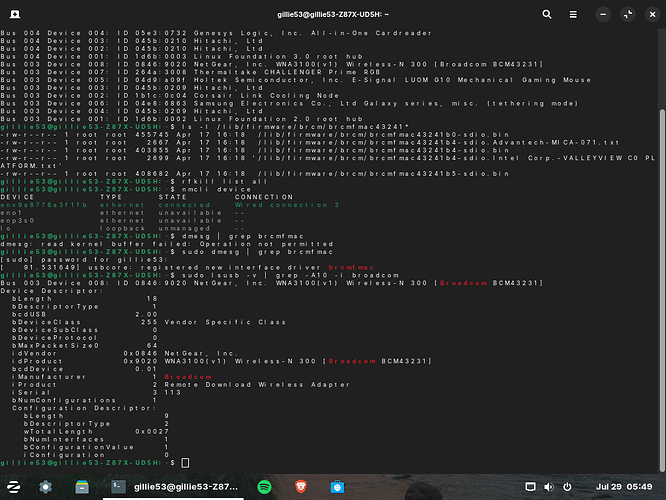This screenshot has height=500, width=666.
Task: Click the 'bMaxPacketSize0' field
Action: coord(85,345)
